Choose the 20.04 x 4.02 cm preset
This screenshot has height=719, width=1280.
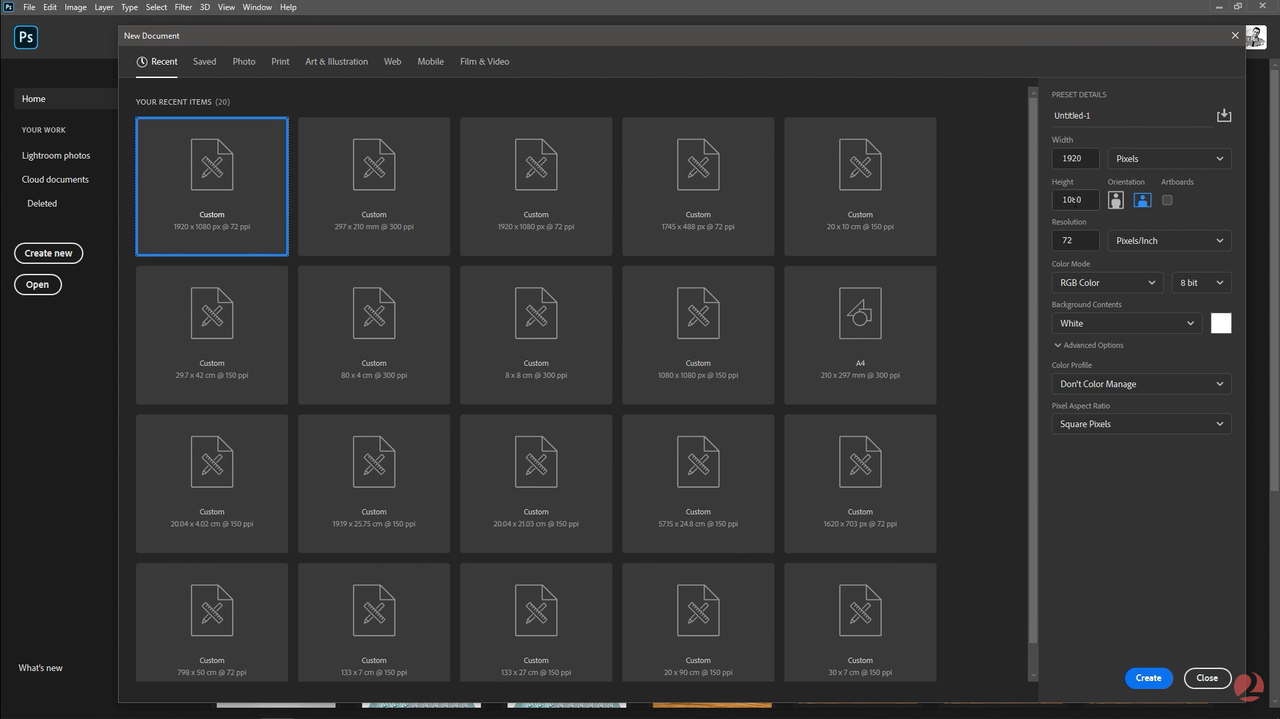(212, 483)
